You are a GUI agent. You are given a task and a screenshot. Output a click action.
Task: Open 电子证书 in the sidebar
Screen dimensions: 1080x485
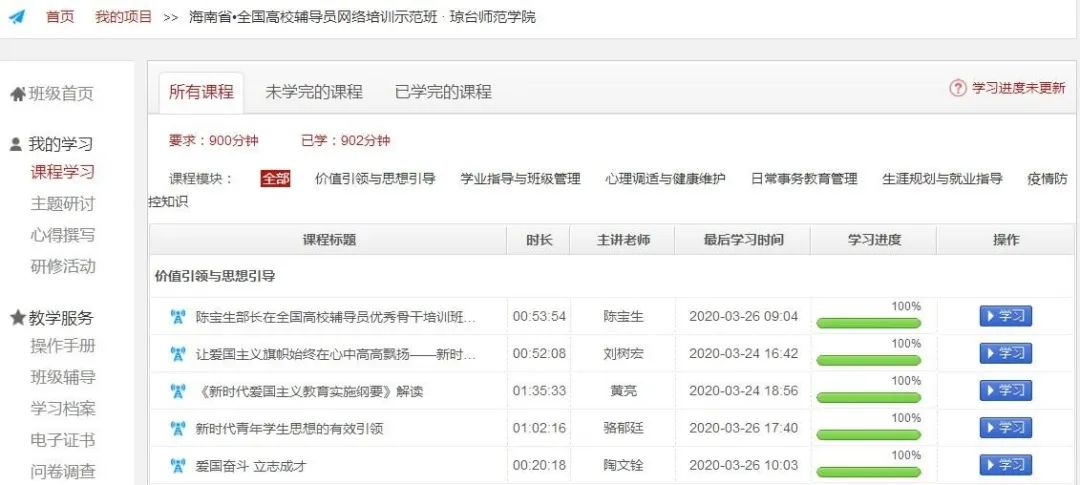pos(63,440)
